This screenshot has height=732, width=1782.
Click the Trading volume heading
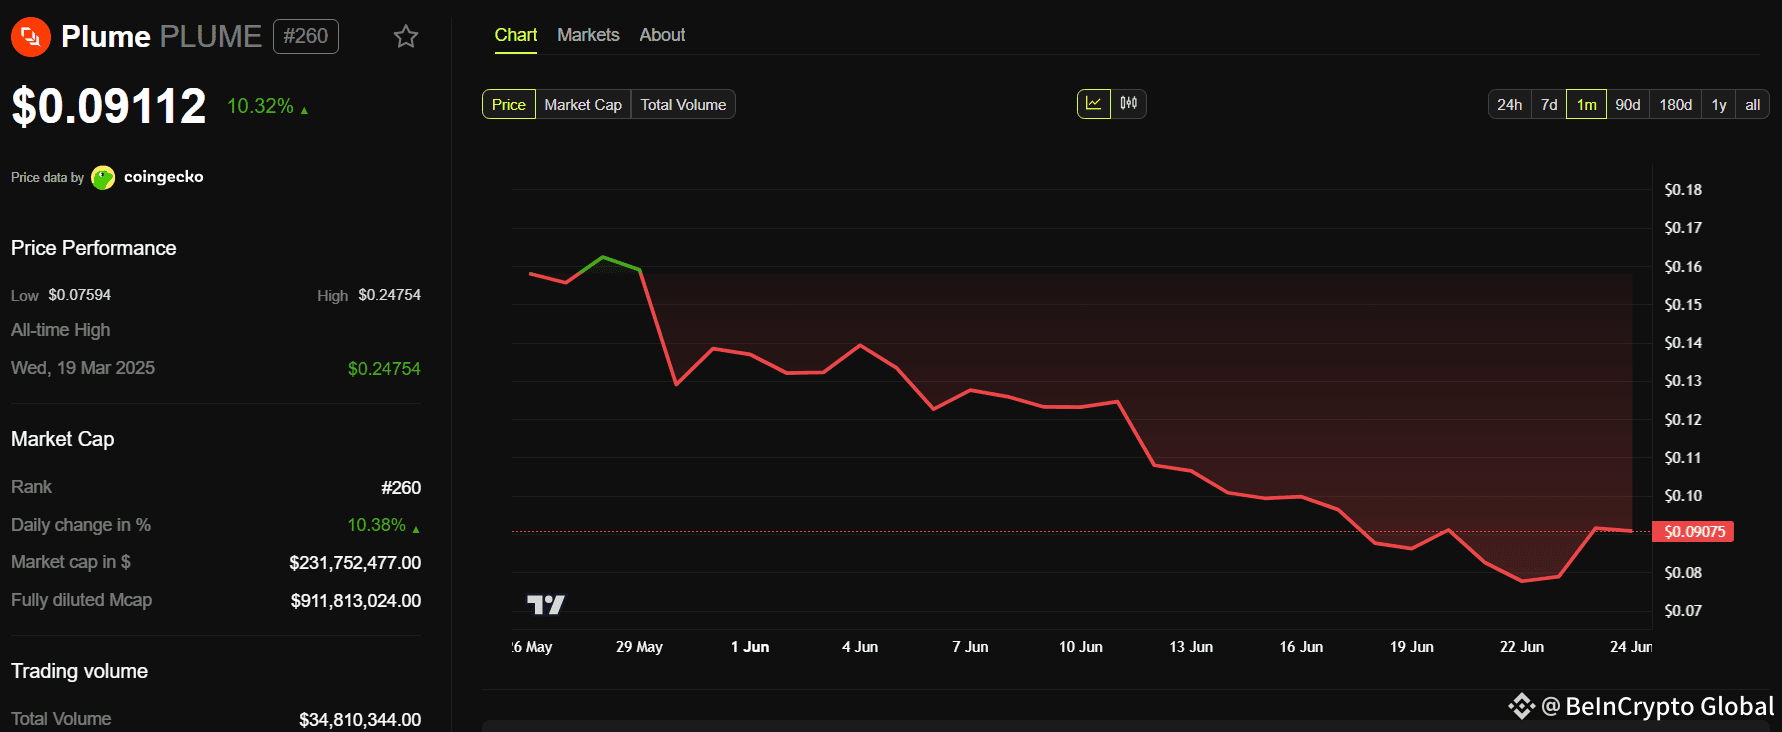coord(79,671)
